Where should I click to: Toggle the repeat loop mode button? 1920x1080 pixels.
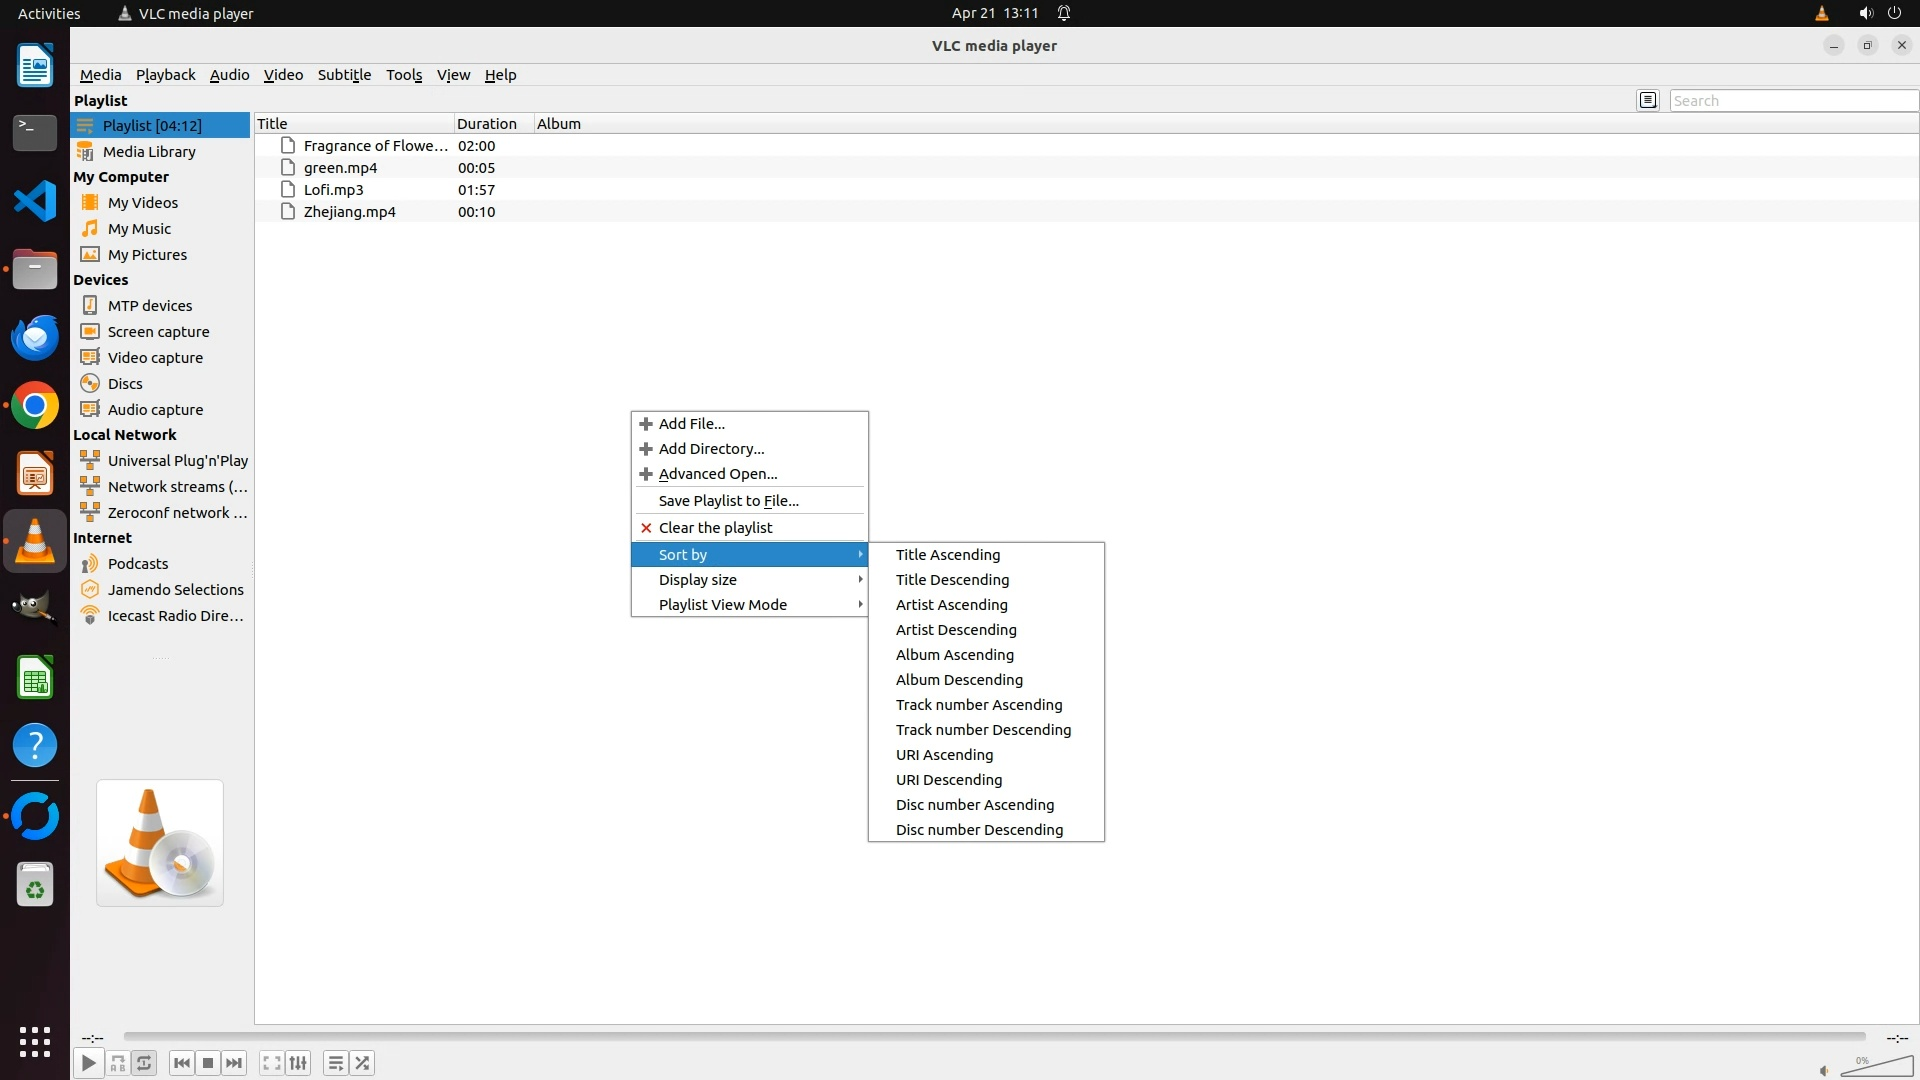[144, 1063]
